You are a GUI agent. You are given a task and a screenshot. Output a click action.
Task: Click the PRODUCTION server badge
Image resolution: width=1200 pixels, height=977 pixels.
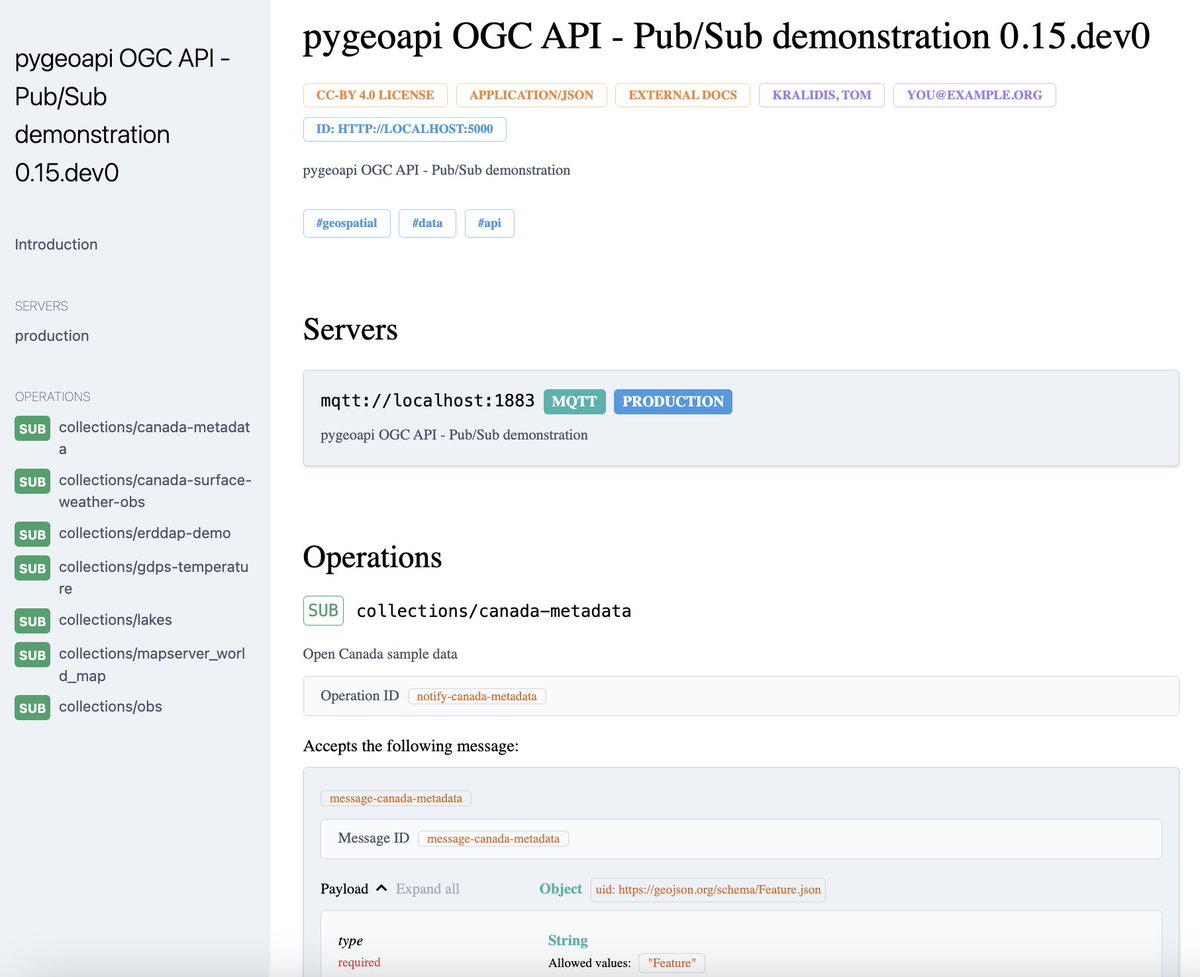(673, 401)
